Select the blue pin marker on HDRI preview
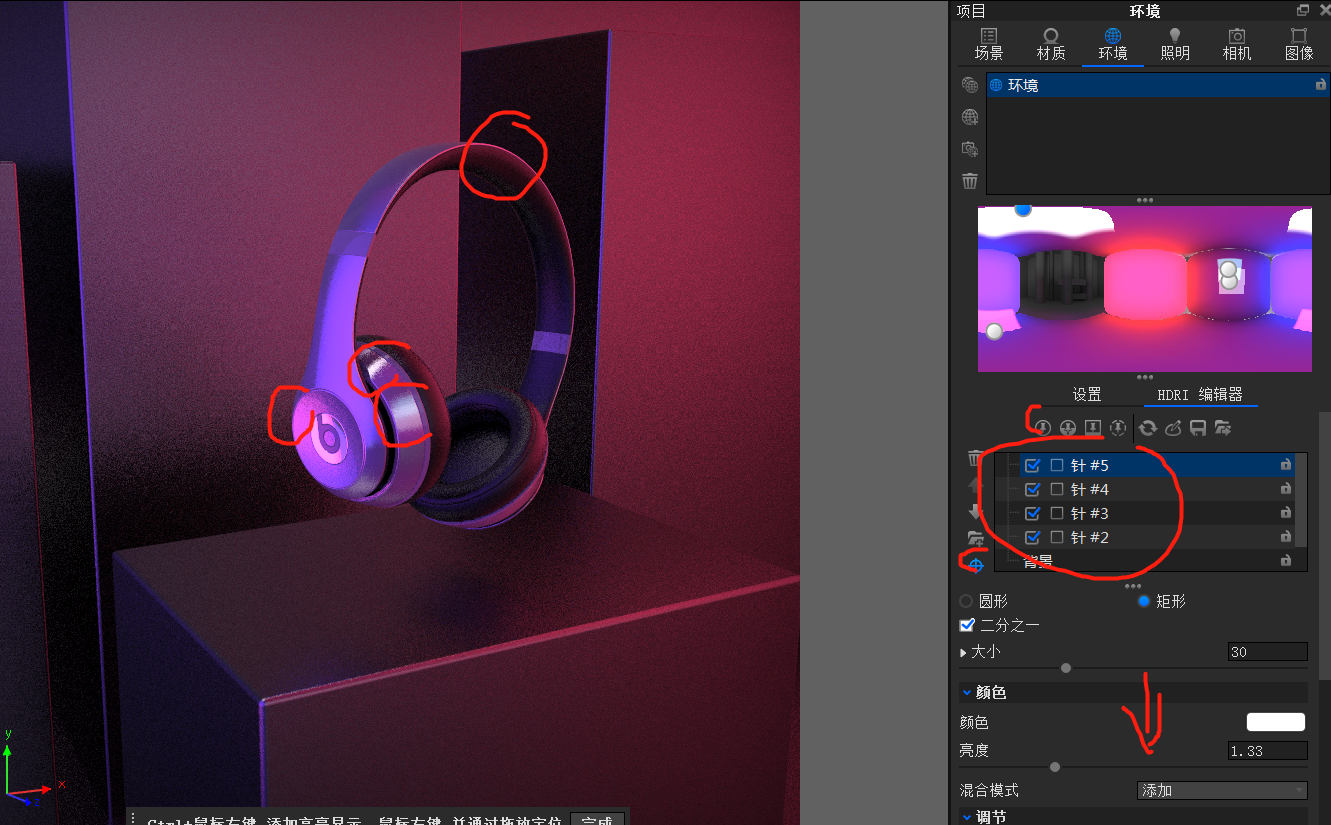1331x825 pixels. (x=1022, y=209)
